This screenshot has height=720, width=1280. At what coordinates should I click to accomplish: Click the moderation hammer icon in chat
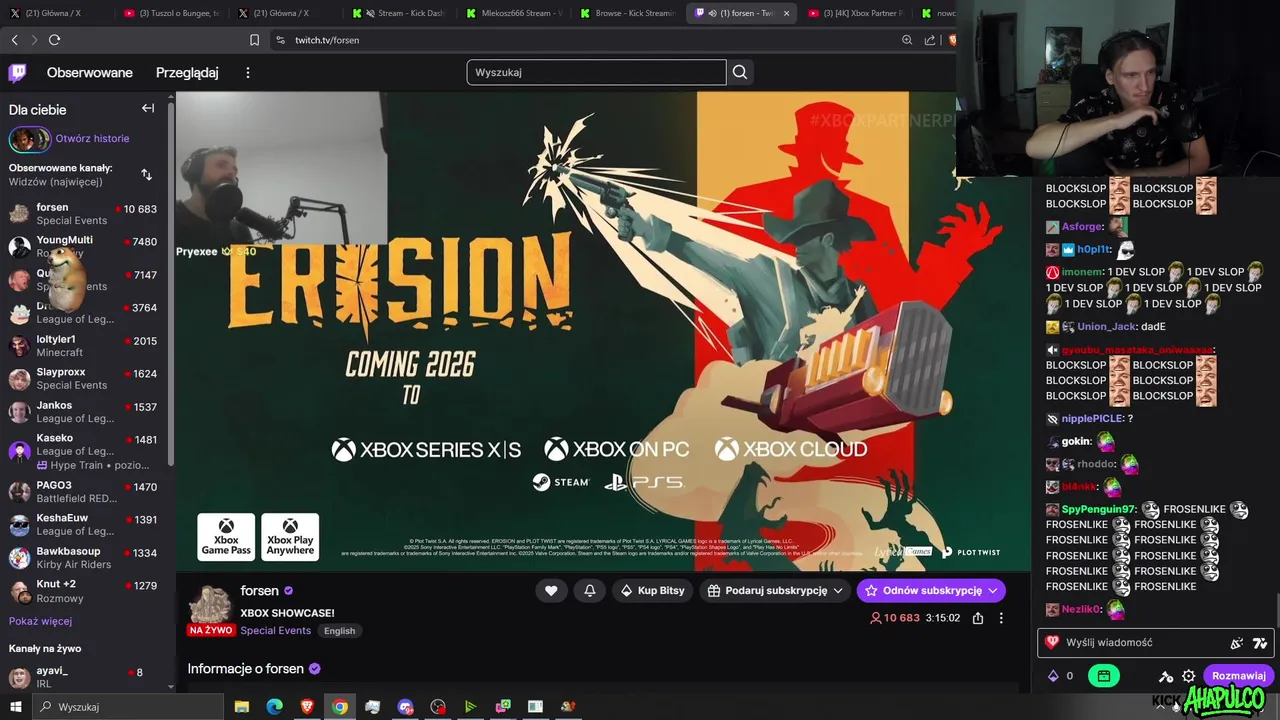(1166, 676)
